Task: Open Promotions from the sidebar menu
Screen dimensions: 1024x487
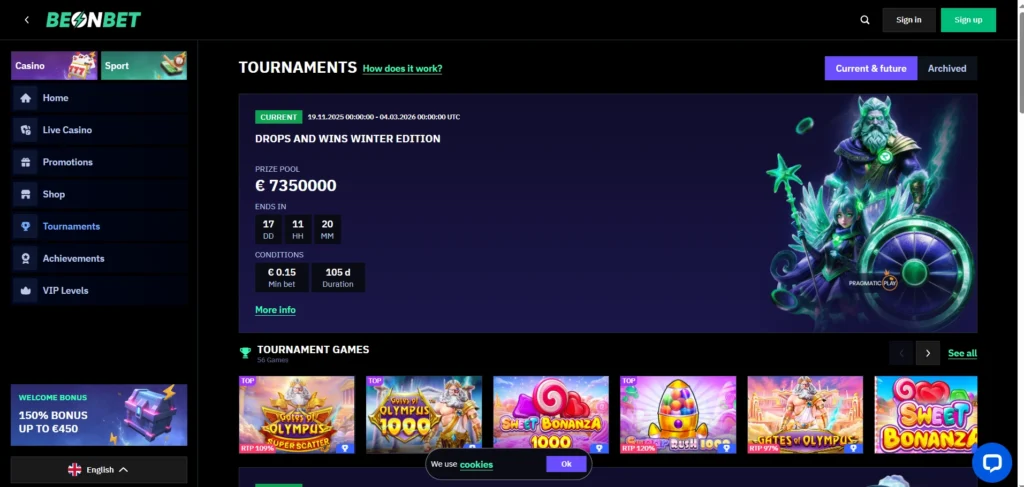Action: (x=67, y=162)
